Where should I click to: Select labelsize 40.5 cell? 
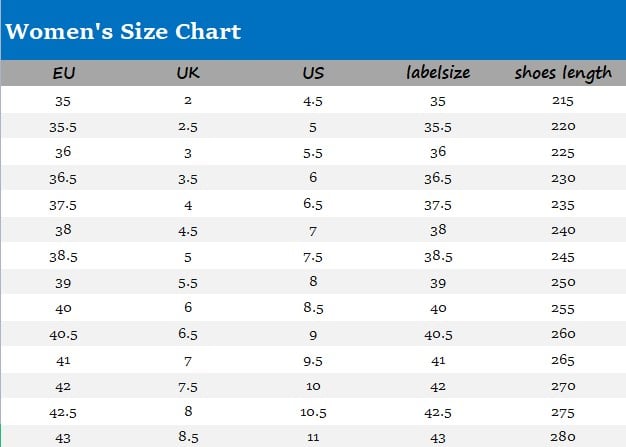[437, 334]
